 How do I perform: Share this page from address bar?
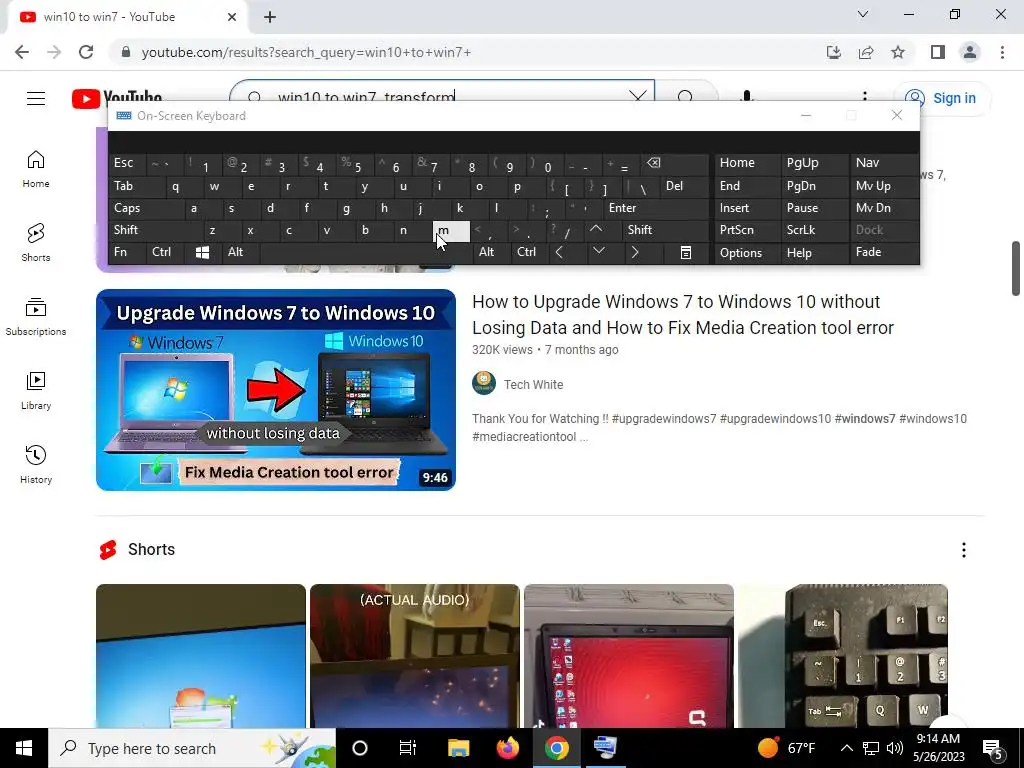866,52
